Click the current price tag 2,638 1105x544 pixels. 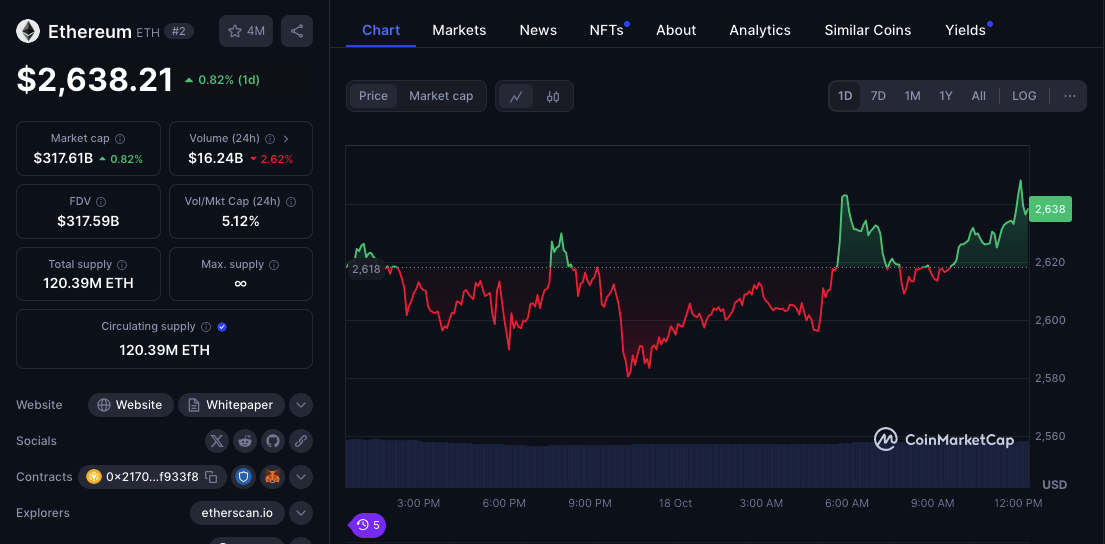pos(1050,209)
